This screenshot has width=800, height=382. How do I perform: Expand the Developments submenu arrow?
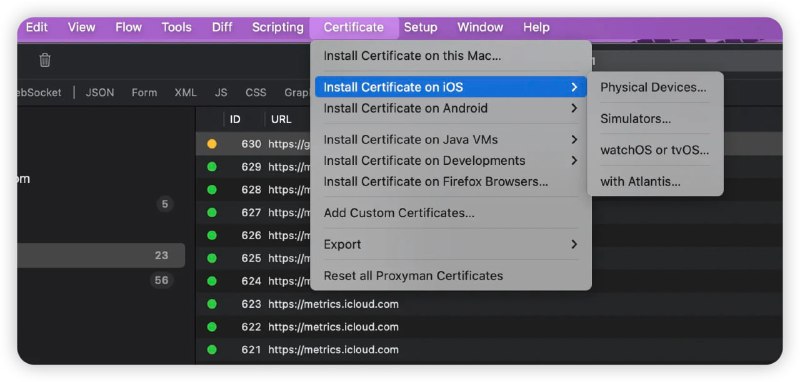click(x=574, y=161)
